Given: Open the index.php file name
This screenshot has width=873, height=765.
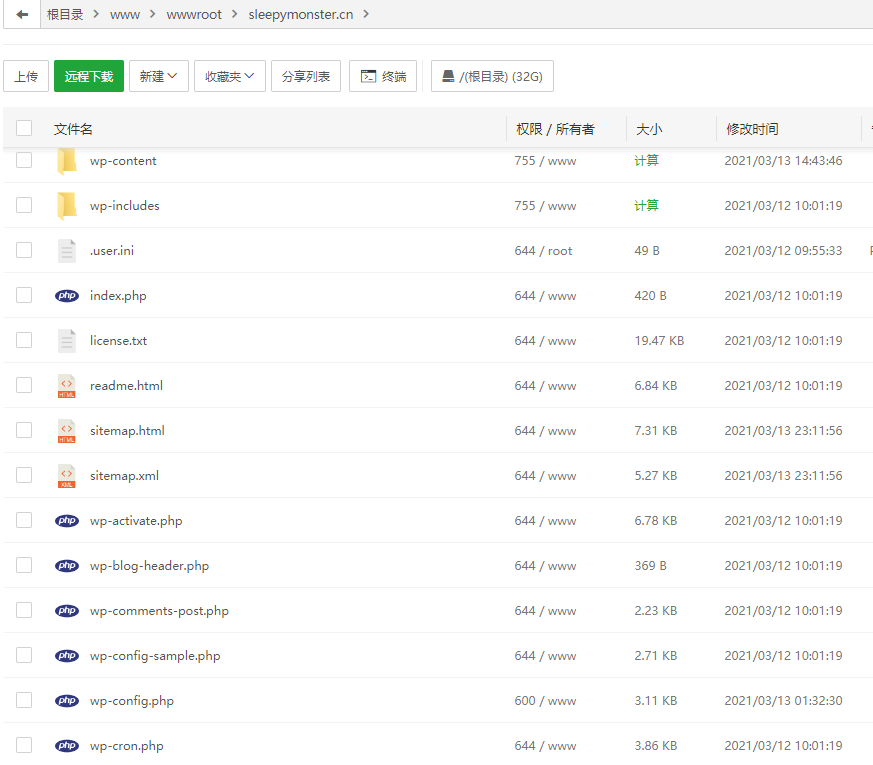Looking at the screenshot, I should click(118, 296).
